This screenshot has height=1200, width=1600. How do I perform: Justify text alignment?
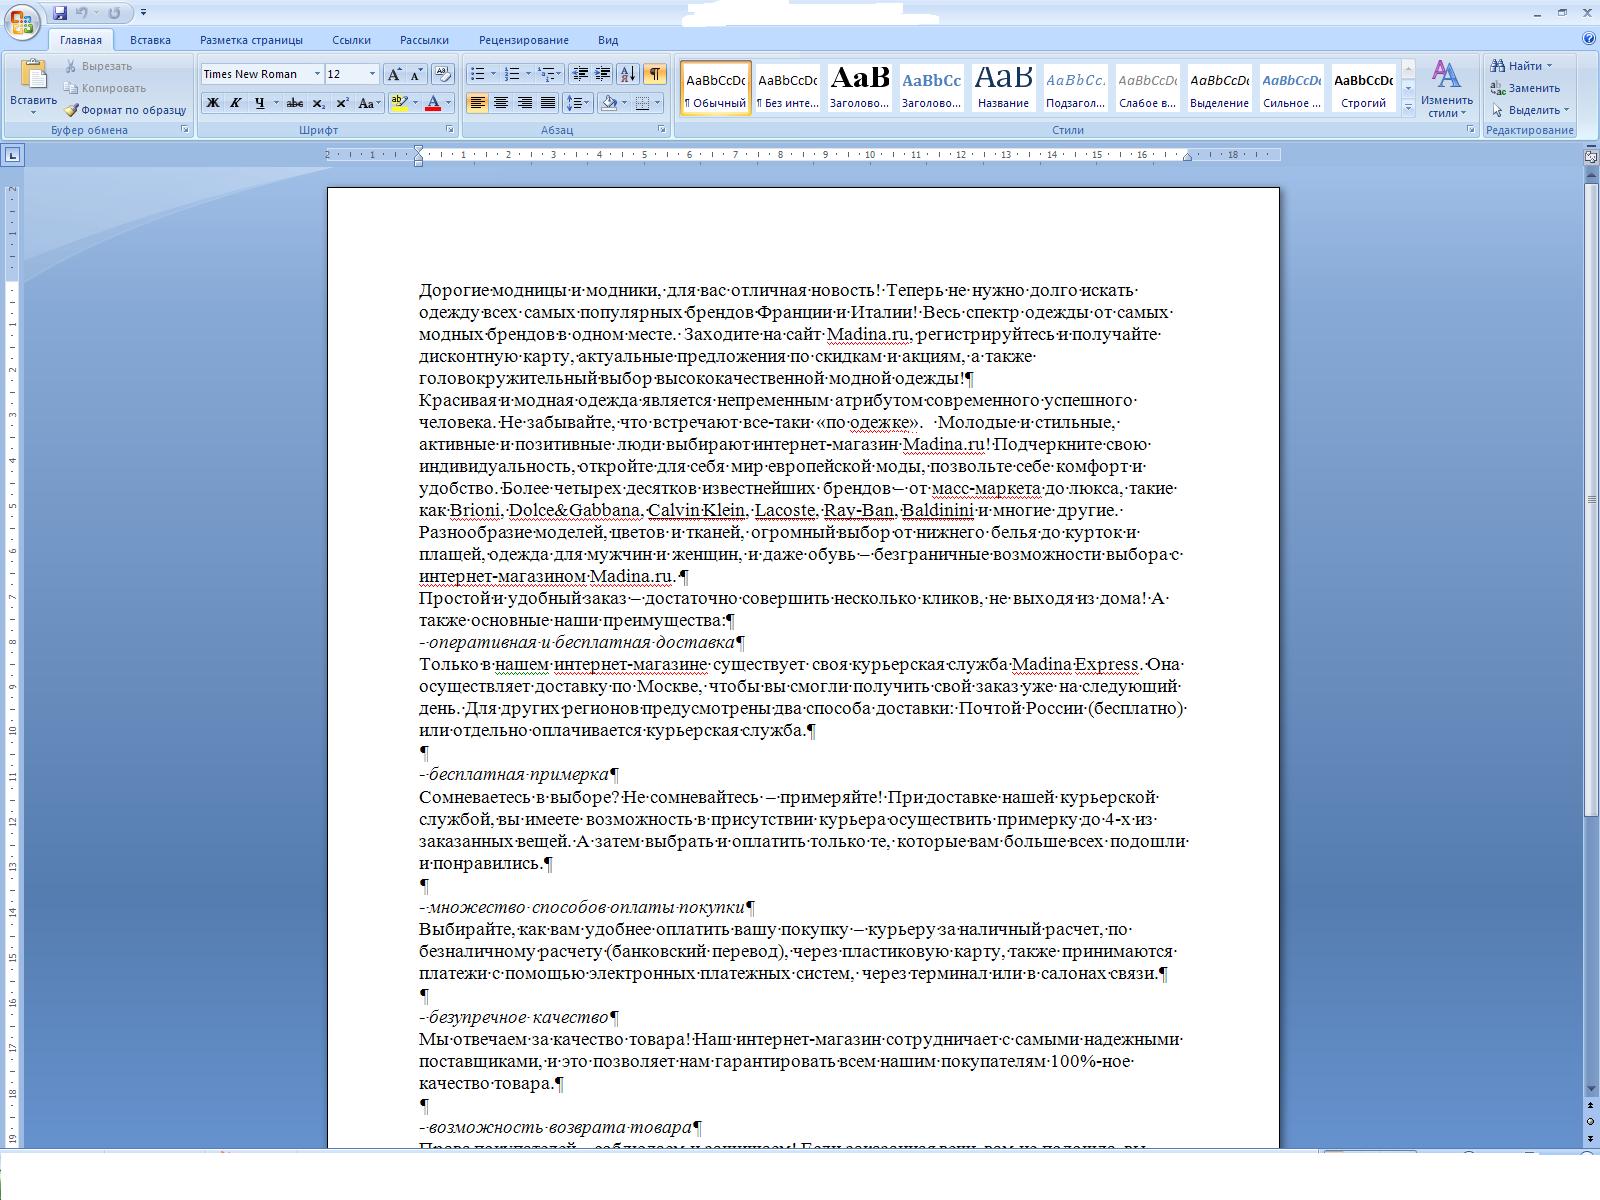click(x=547, y=103)
